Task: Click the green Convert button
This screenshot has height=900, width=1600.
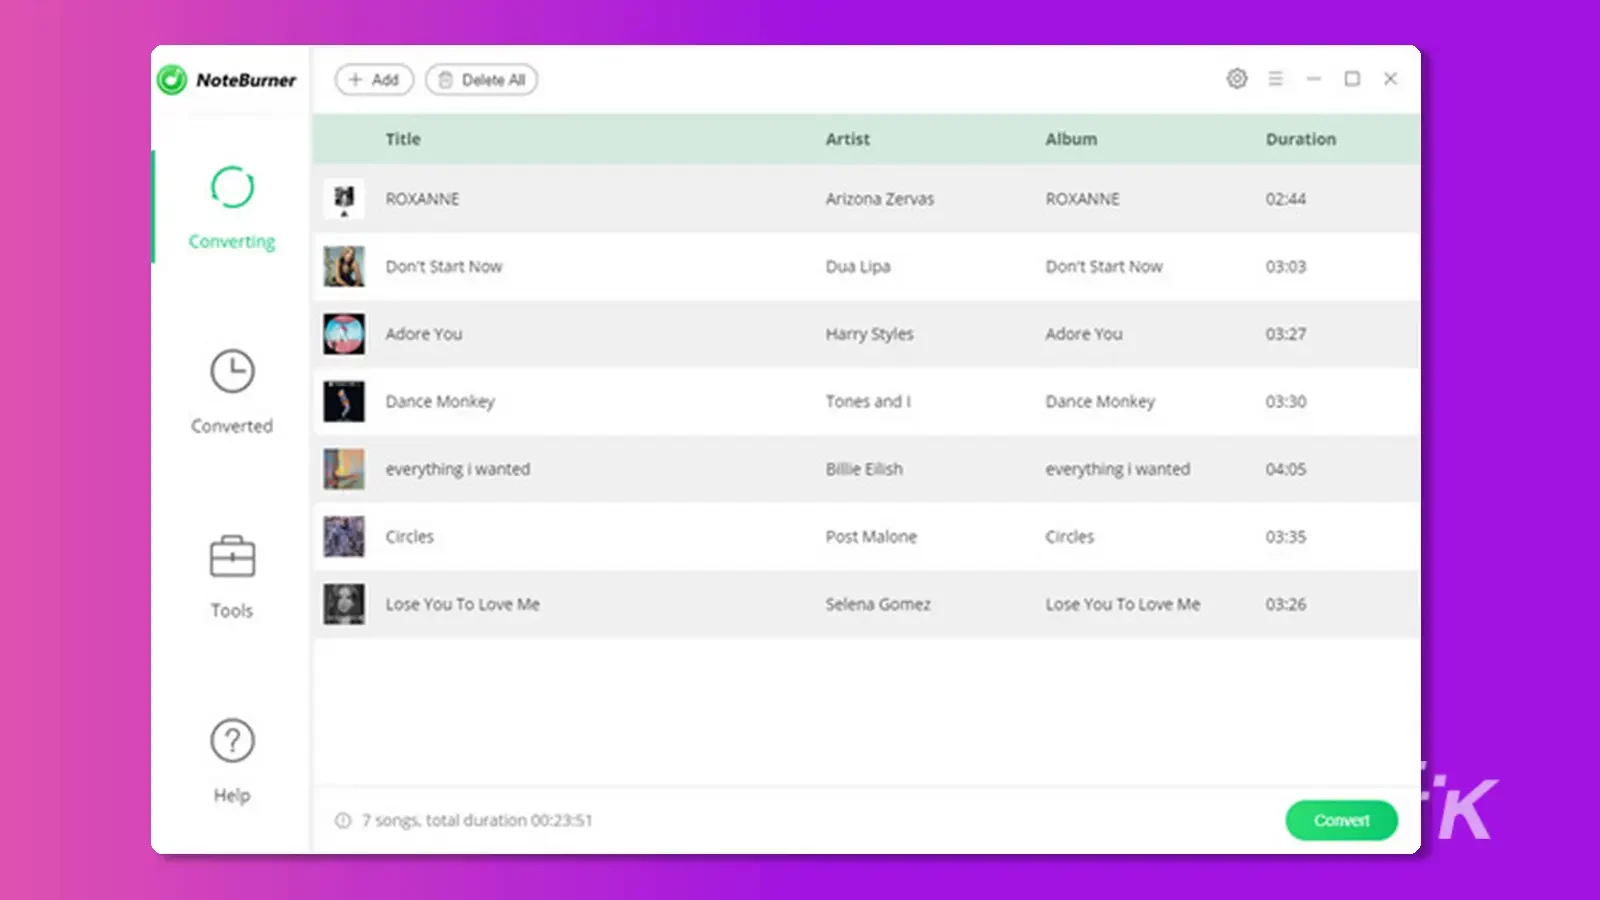Action: tap(1341, 820)
